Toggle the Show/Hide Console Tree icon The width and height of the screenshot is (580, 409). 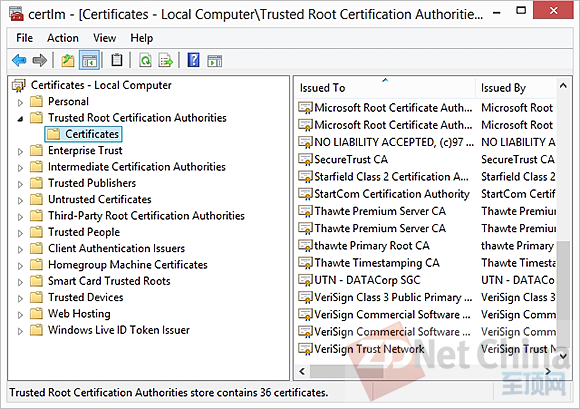coord(90,60)
